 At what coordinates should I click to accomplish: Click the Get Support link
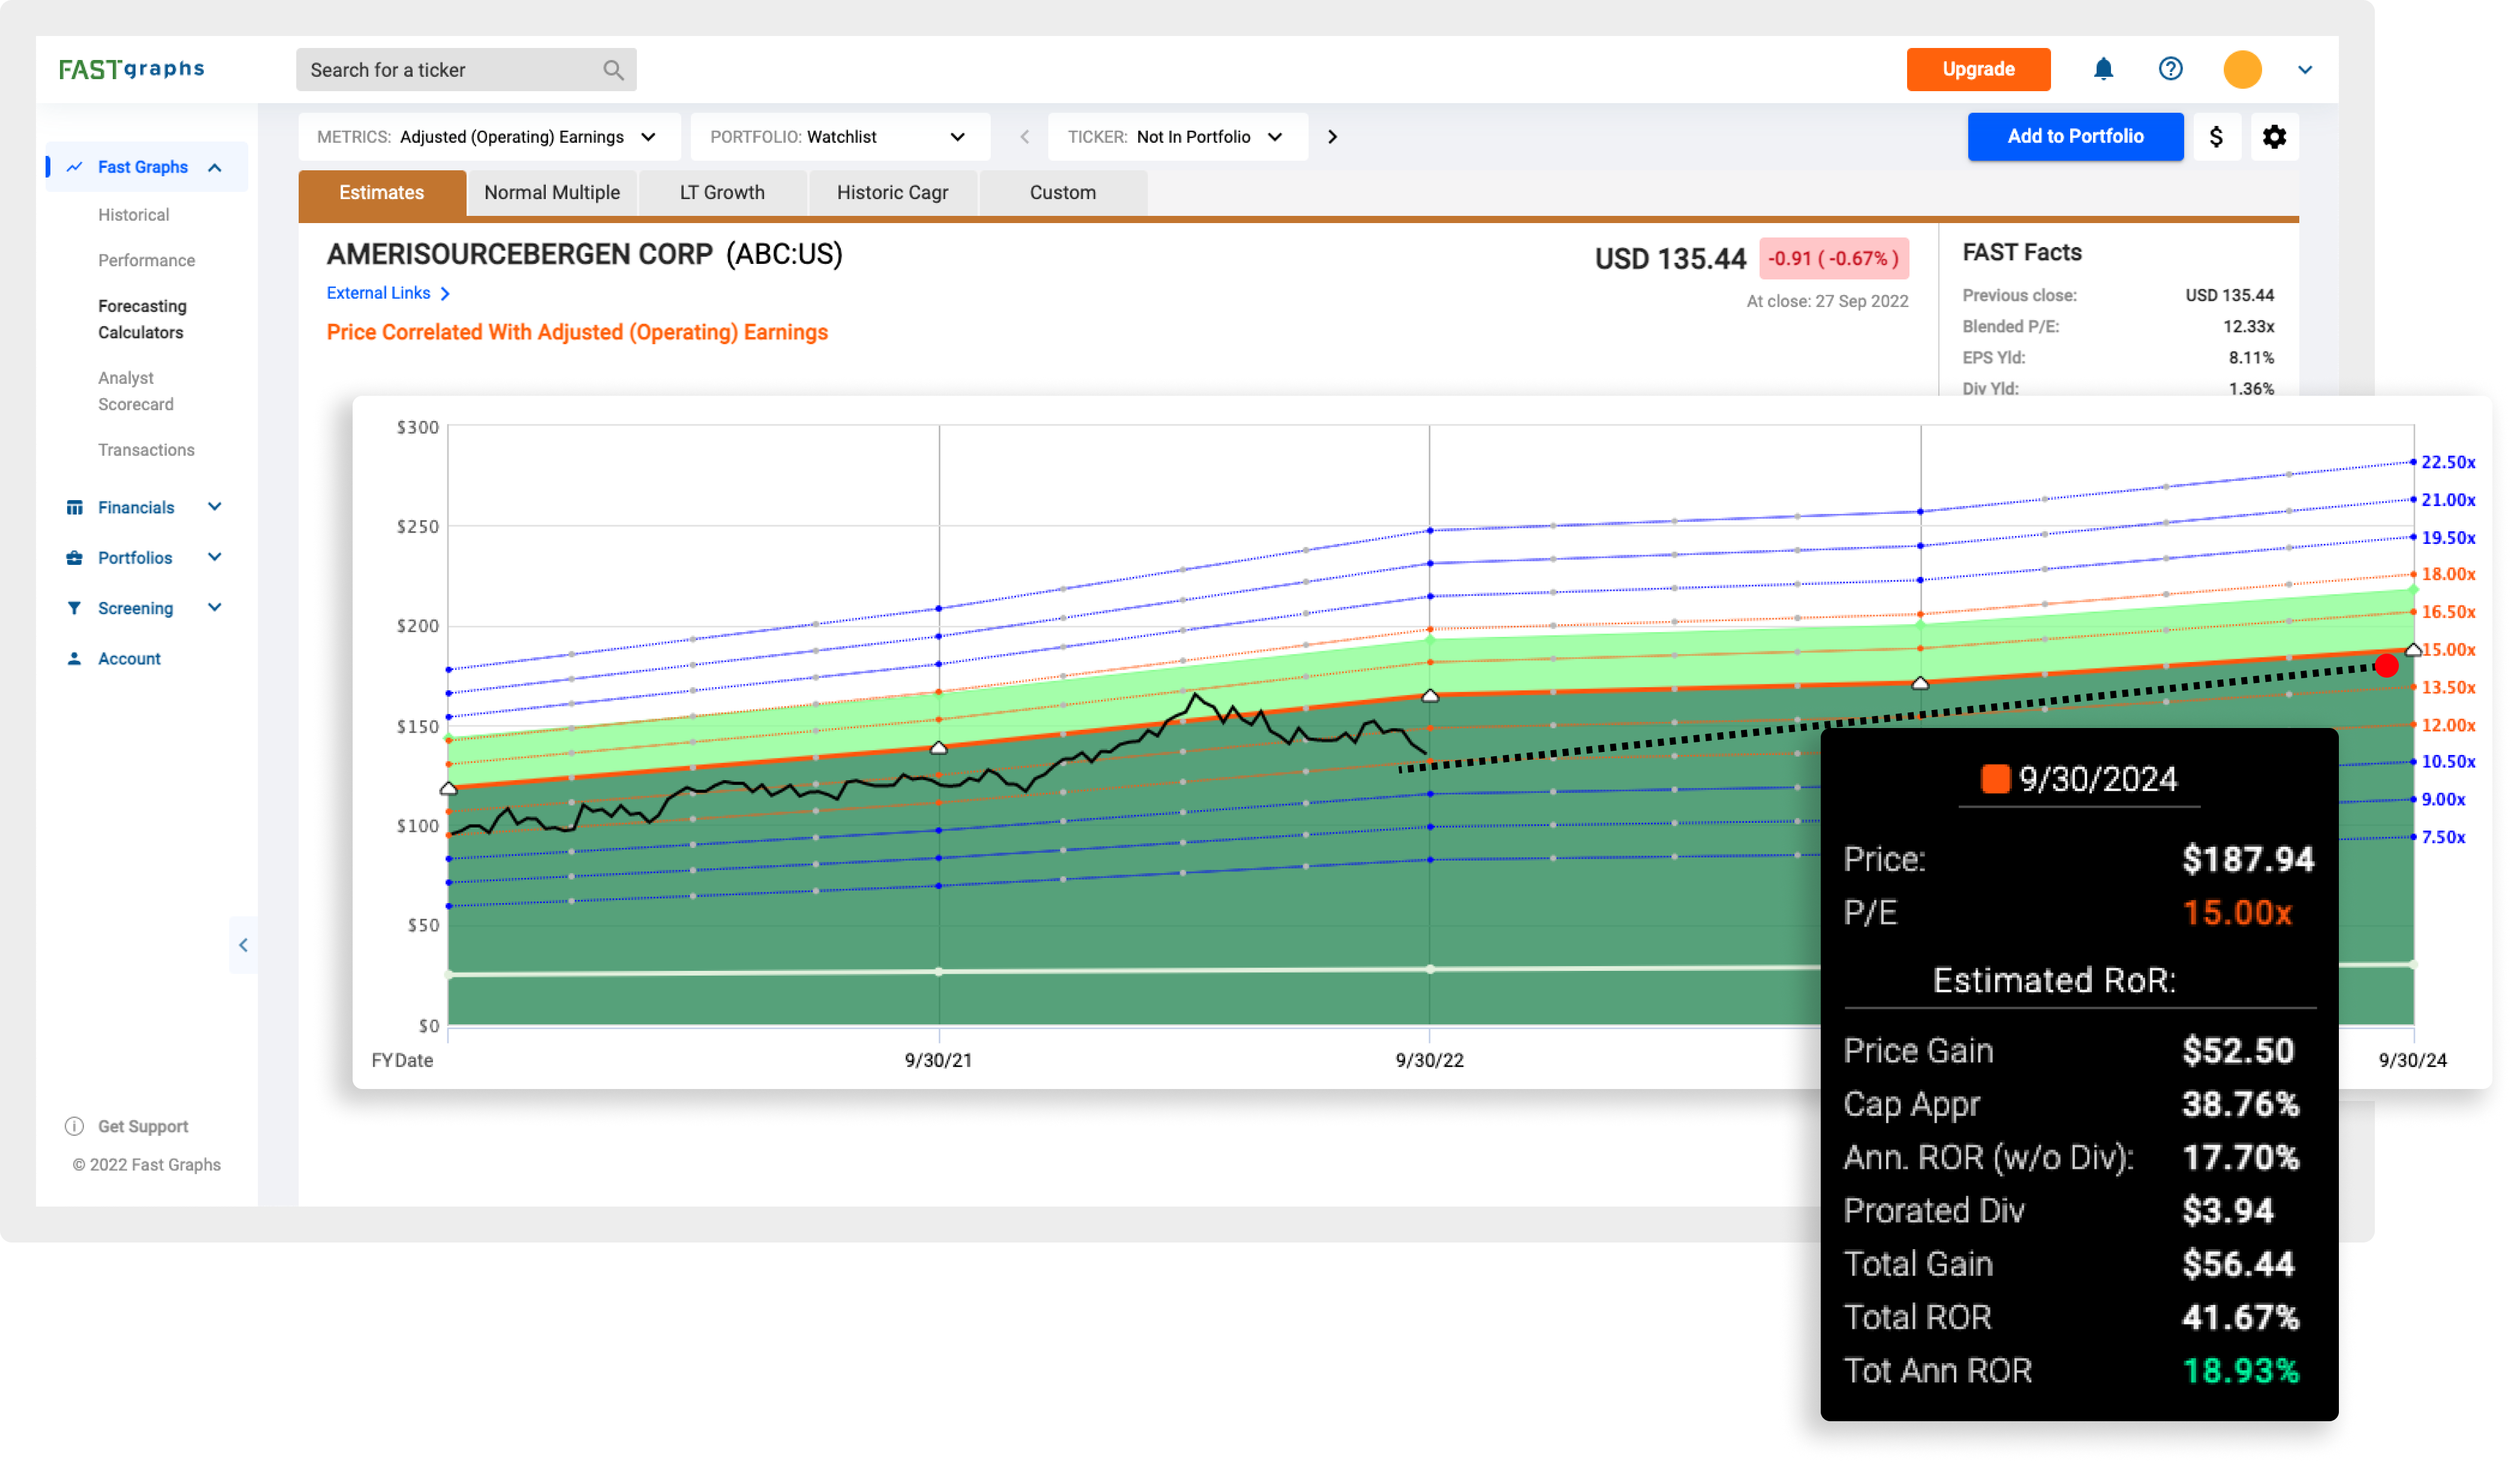[x=143, y=1127]
